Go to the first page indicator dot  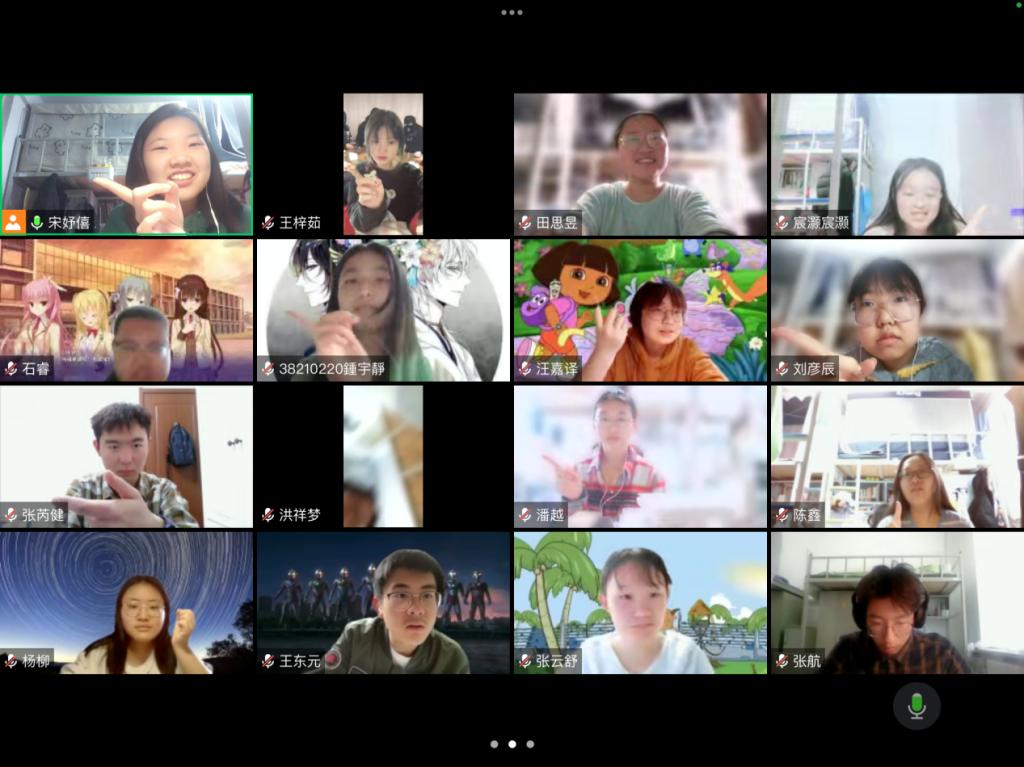(x=494, y=744)
